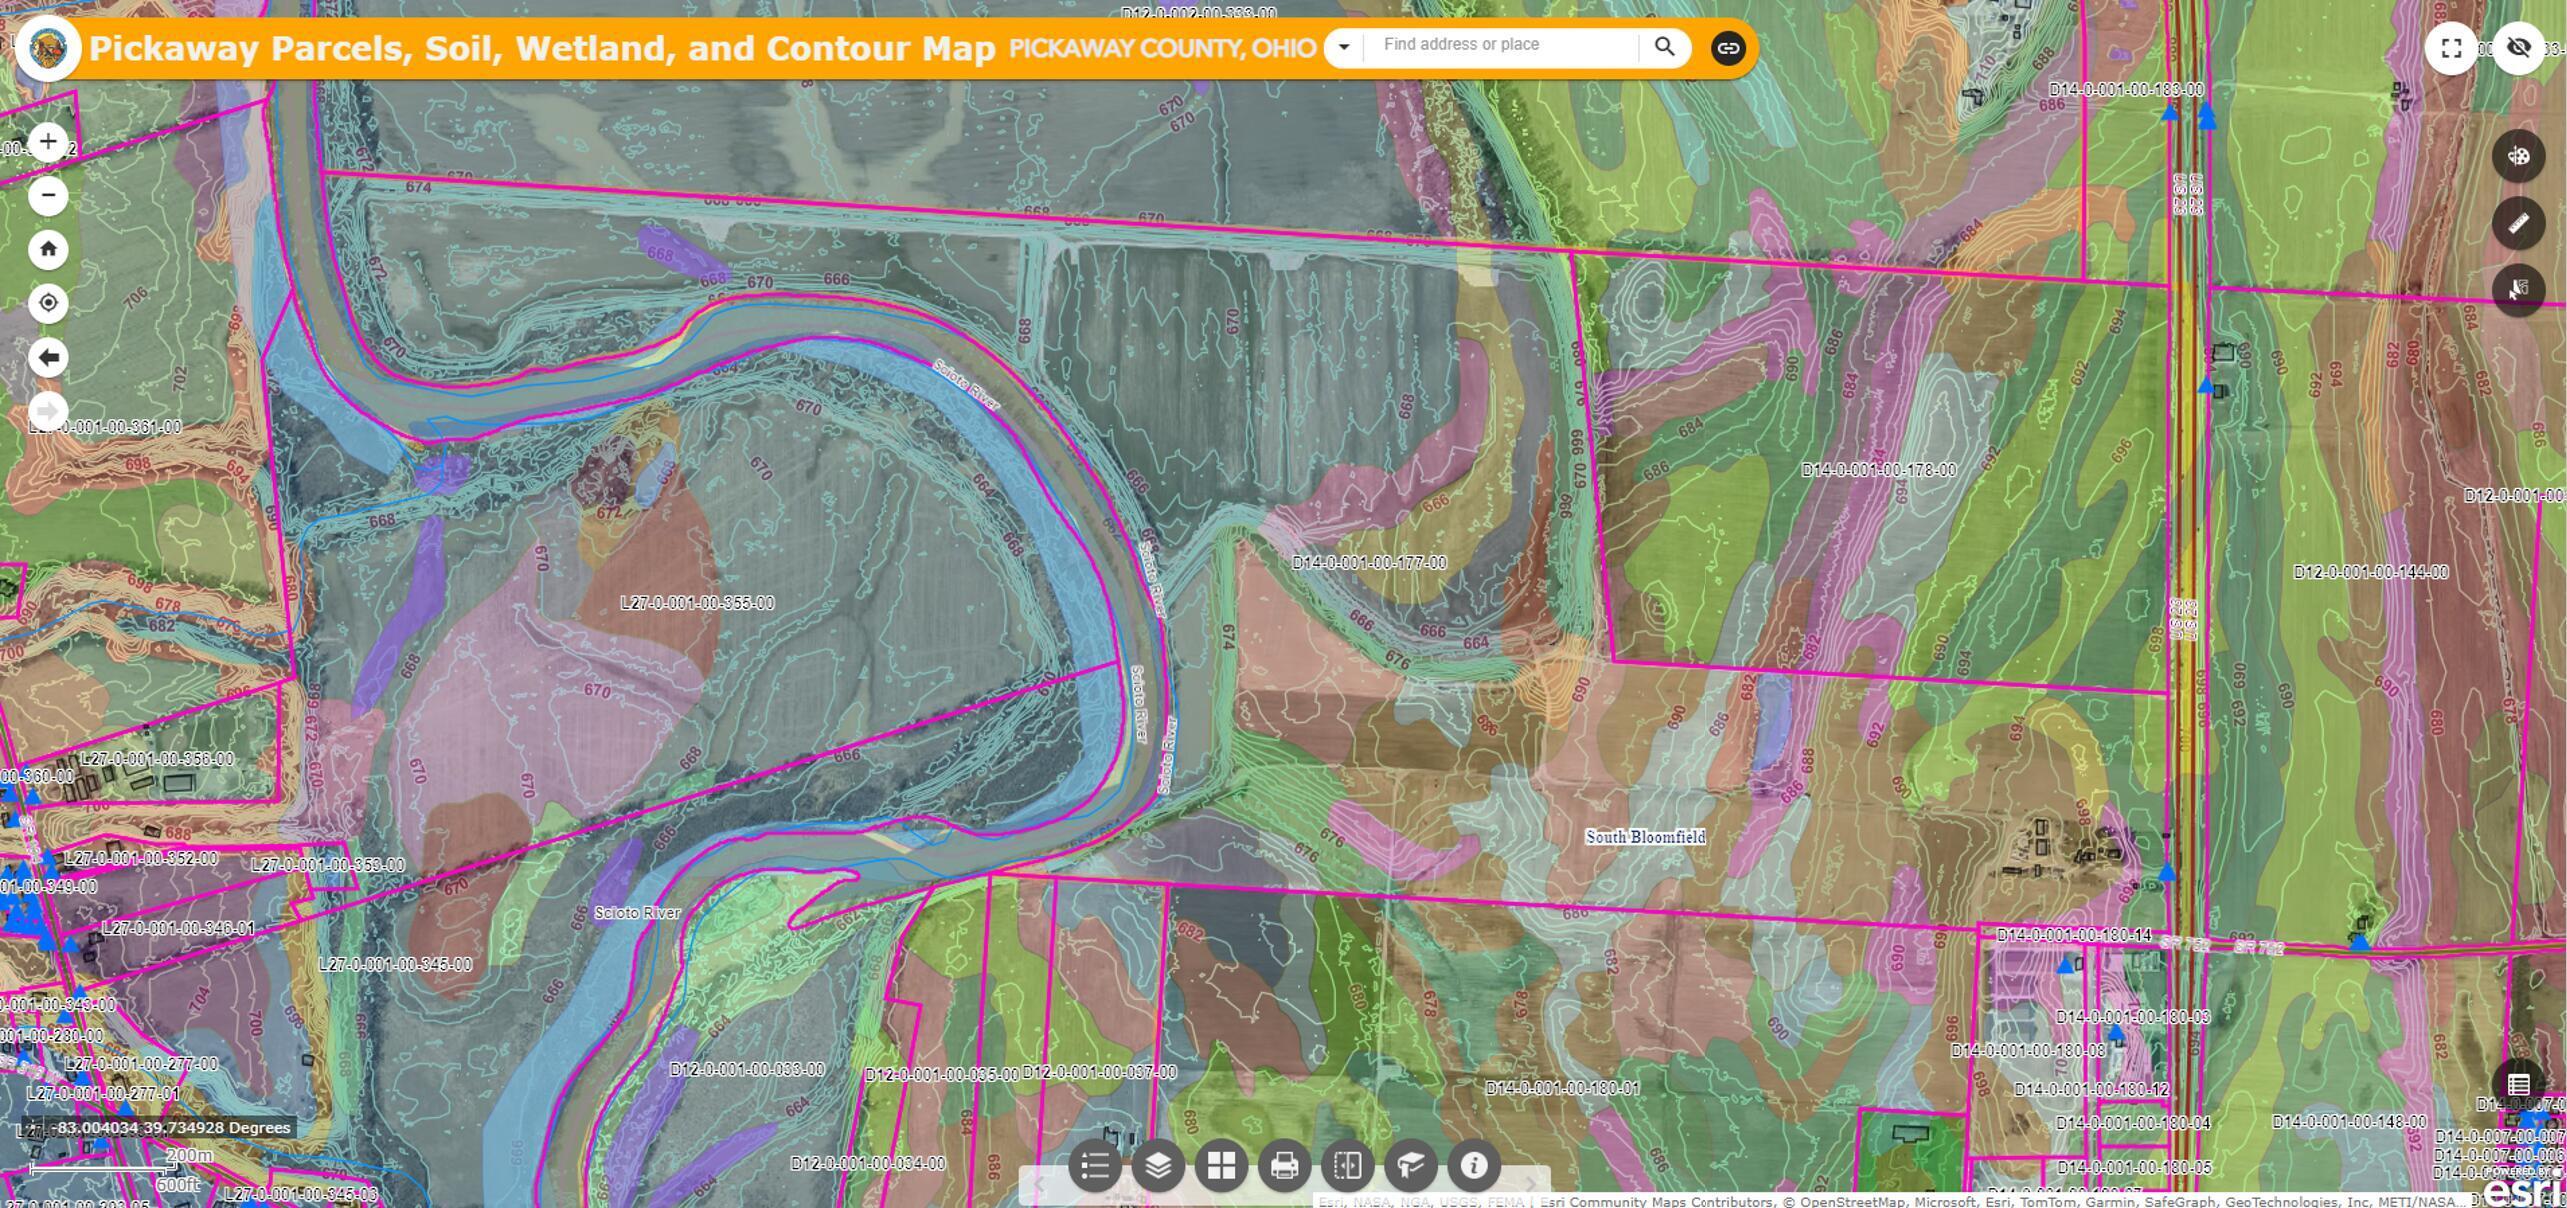Toggle fullscreen map view
The height and width of the screenshot is (1208, 2567).
pos(2451,48)
